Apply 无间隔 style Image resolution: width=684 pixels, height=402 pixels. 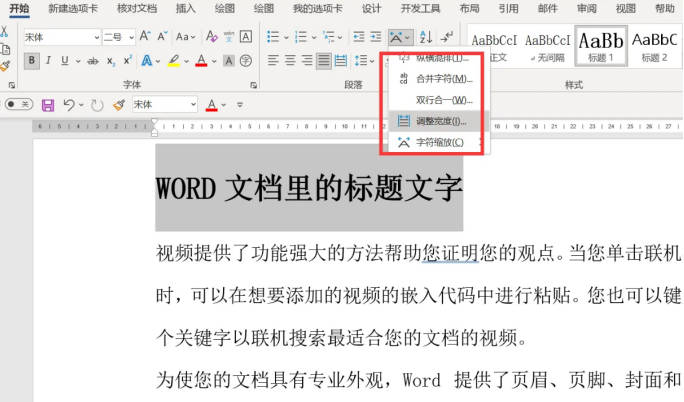[547, 47]
